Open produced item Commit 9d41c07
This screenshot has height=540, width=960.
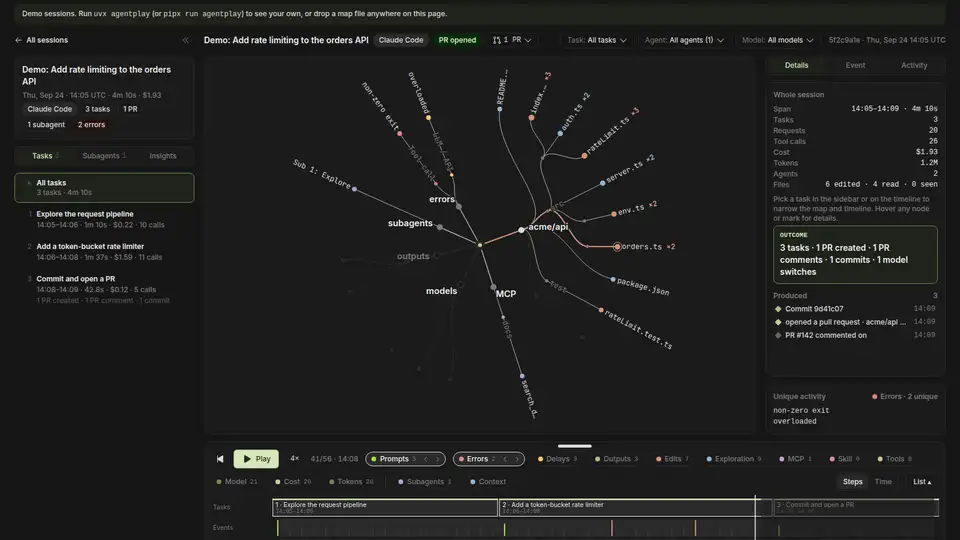[855, 309]
